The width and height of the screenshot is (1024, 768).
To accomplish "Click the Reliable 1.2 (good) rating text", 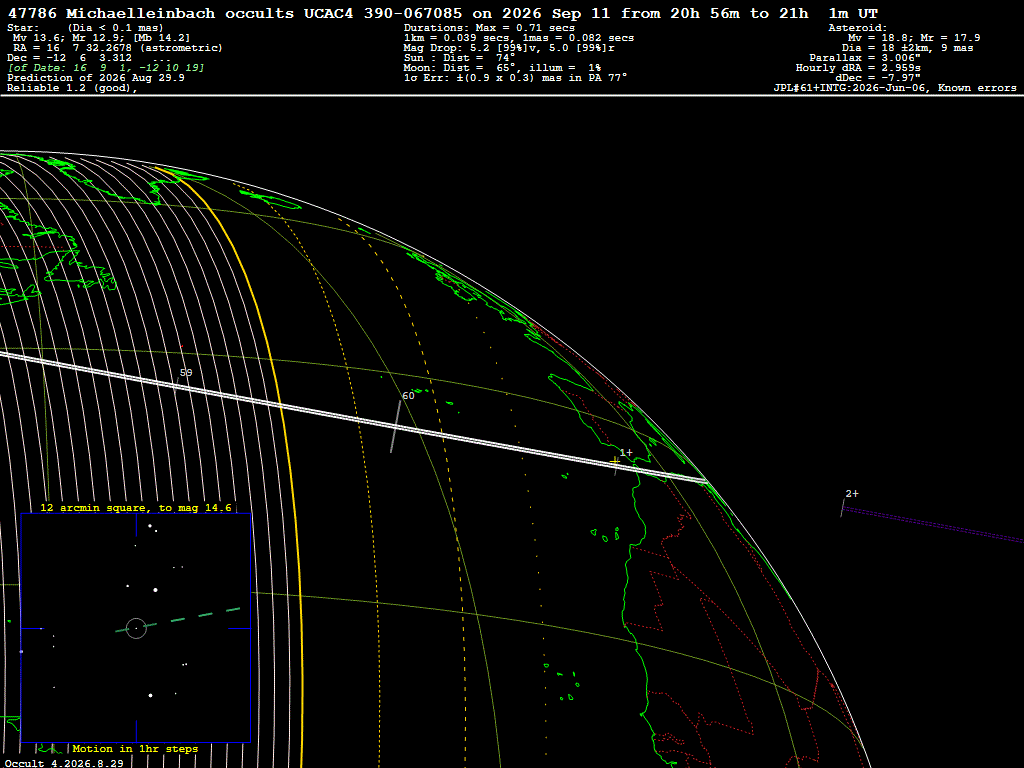I will (72, 88).
